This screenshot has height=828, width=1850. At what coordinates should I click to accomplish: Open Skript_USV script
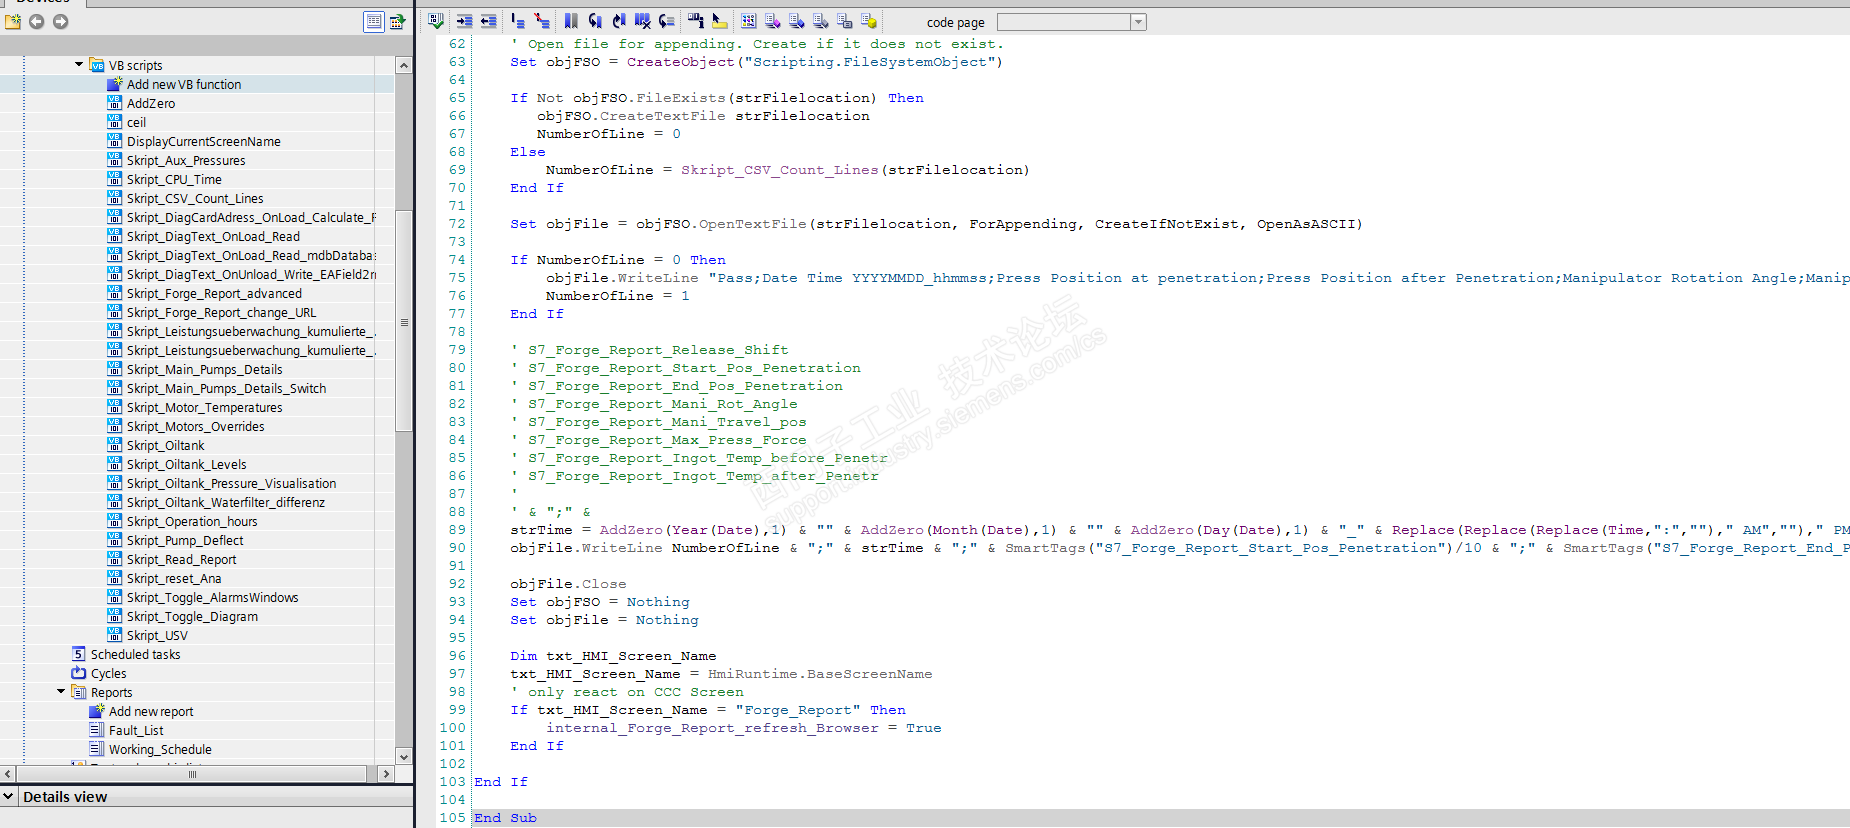[x=157, y=636]
